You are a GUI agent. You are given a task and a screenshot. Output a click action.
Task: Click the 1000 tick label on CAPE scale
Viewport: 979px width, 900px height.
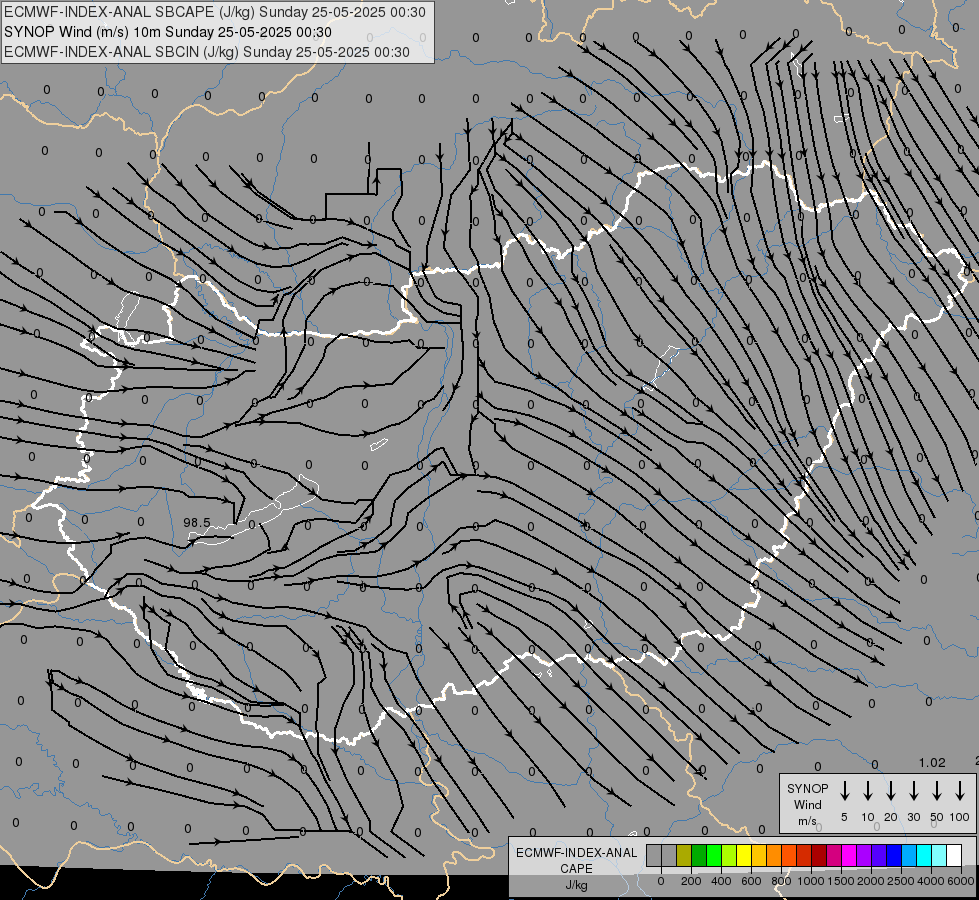coord(811,881)
